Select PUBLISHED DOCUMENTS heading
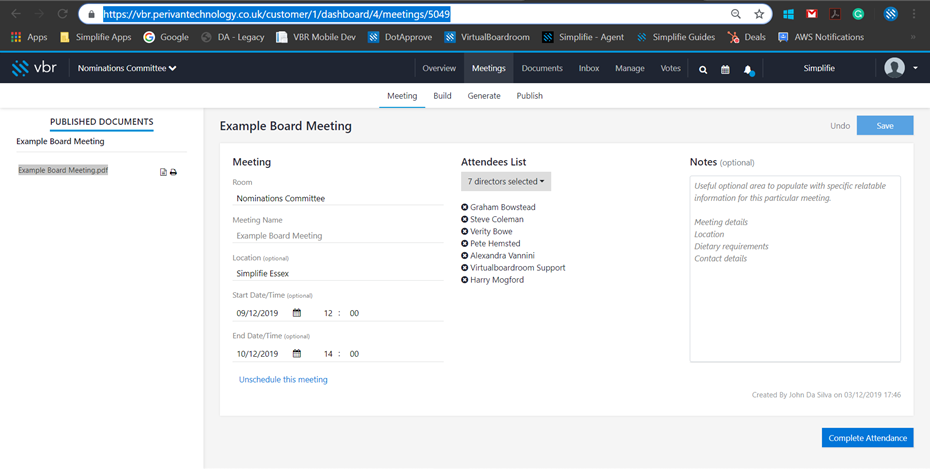The width and height of the screenshot is (930, 469). [x=101, y=122]
